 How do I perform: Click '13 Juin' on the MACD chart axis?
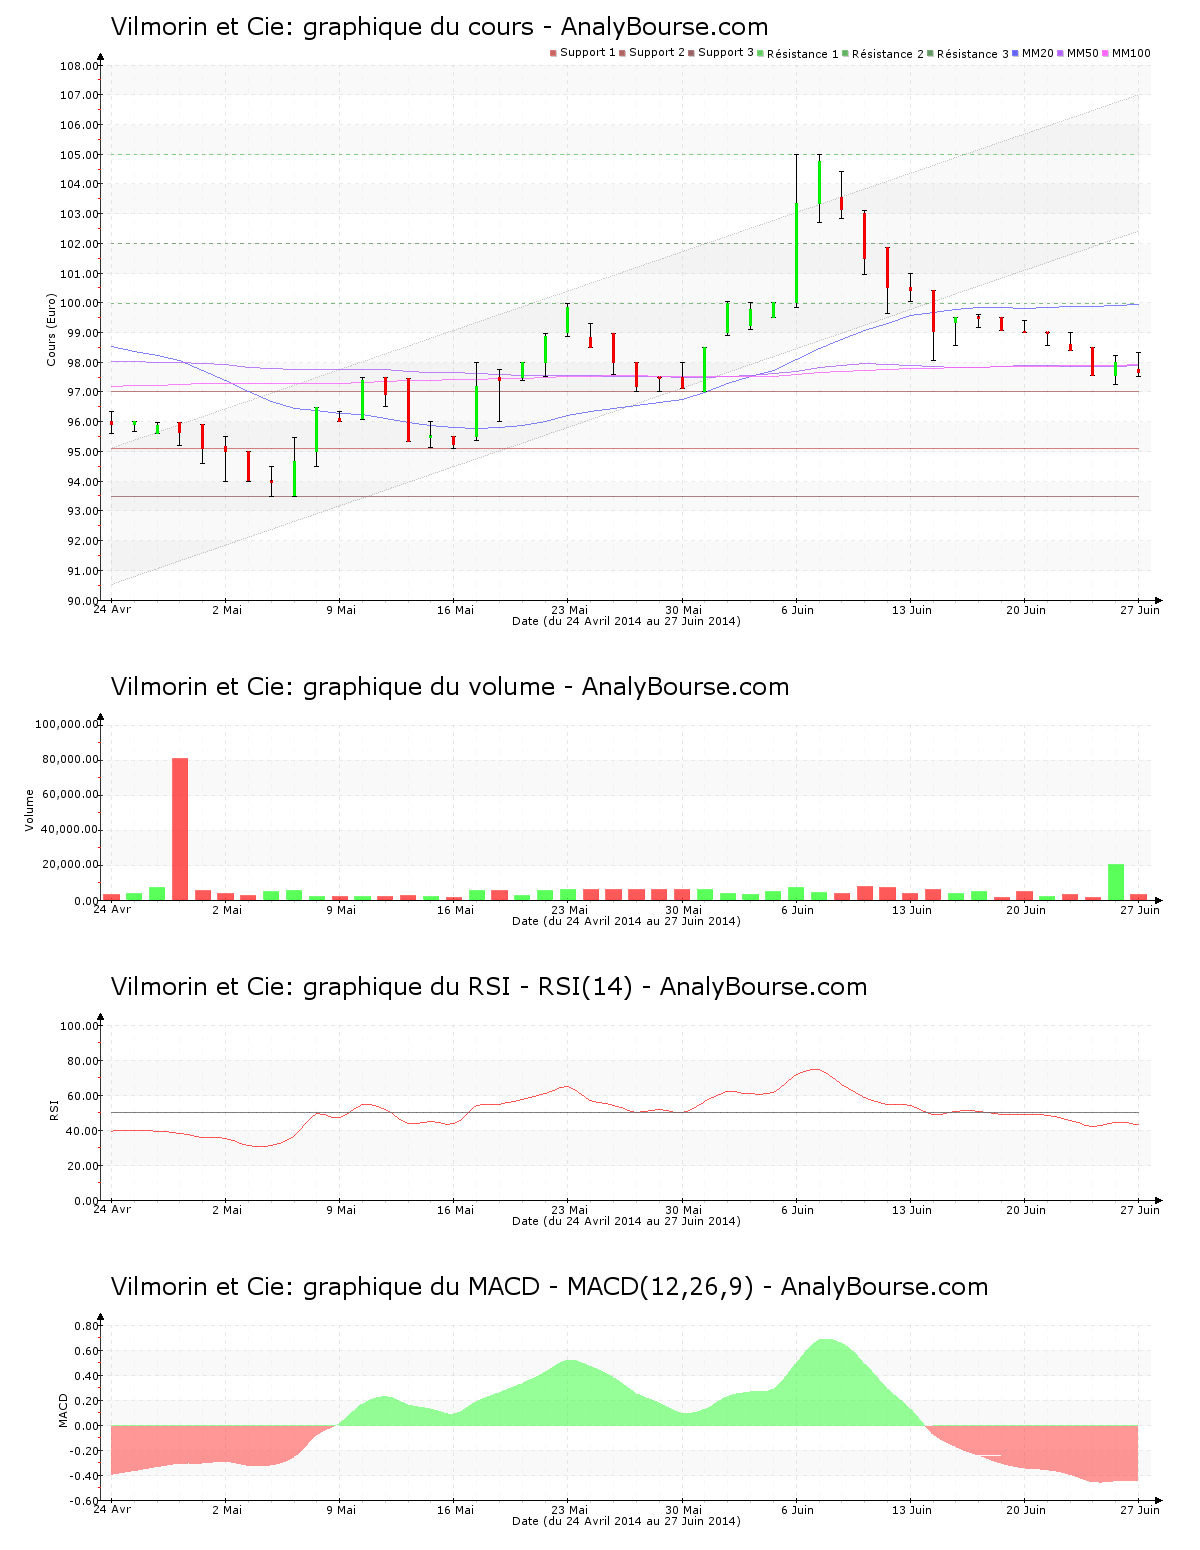[912, 1510]
